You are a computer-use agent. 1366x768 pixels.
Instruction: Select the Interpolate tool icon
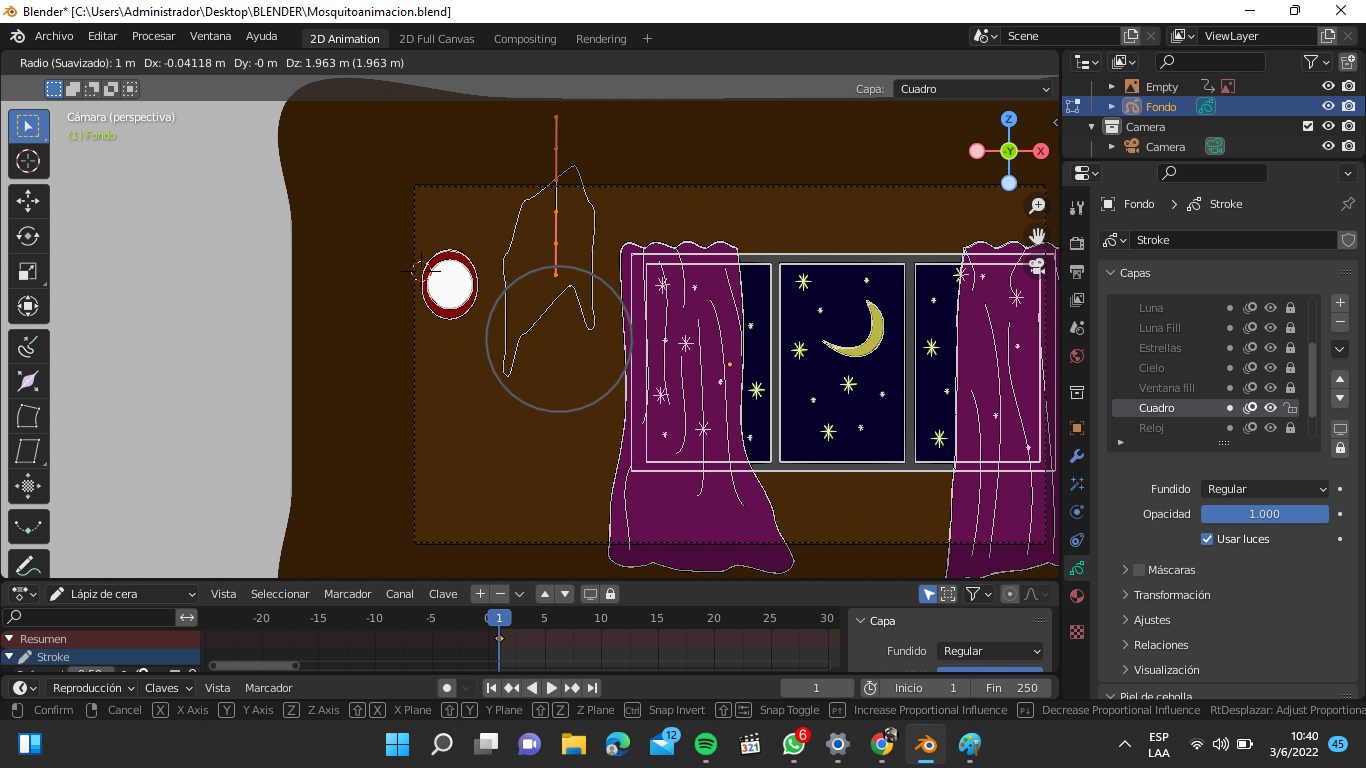28,526
